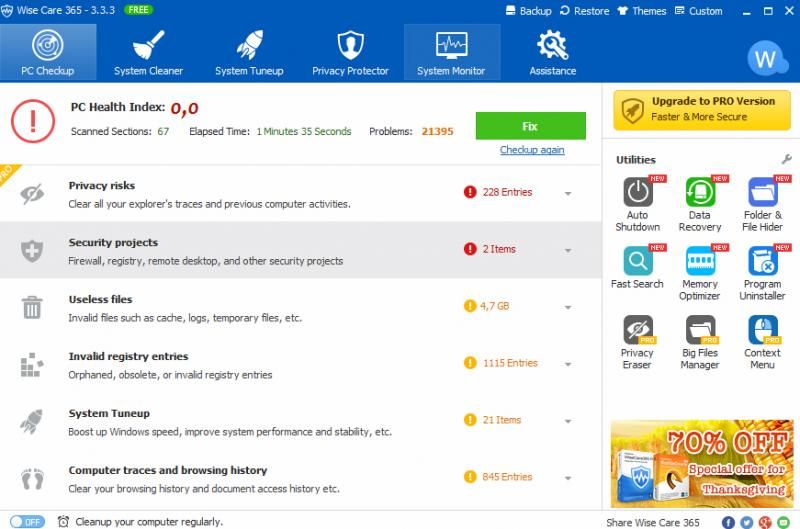800x529 pixels.
Task: Click the Checkup again link
Action: 532,150
